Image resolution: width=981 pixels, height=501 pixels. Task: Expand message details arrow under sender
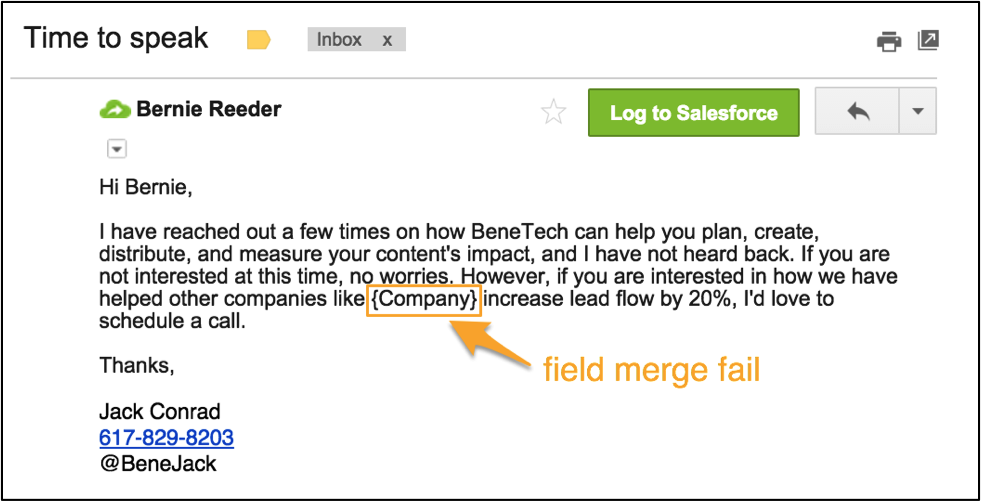[x=118, y=150]
